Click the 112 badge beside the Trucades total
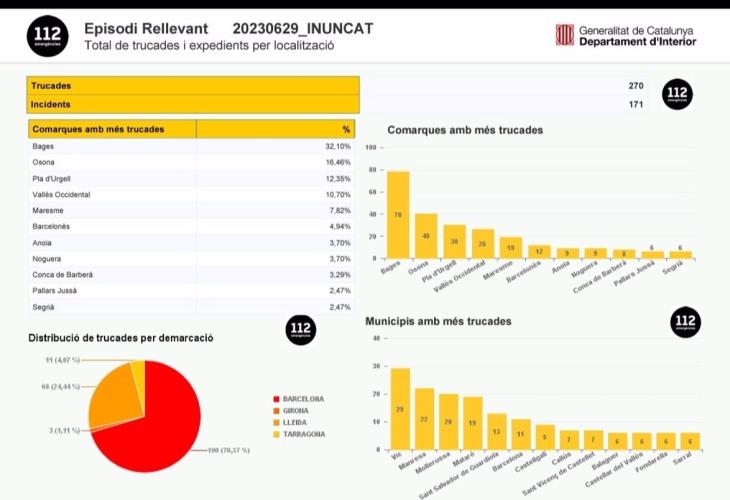The width and height of the screenshot is (730, 500). click(678, 95)
